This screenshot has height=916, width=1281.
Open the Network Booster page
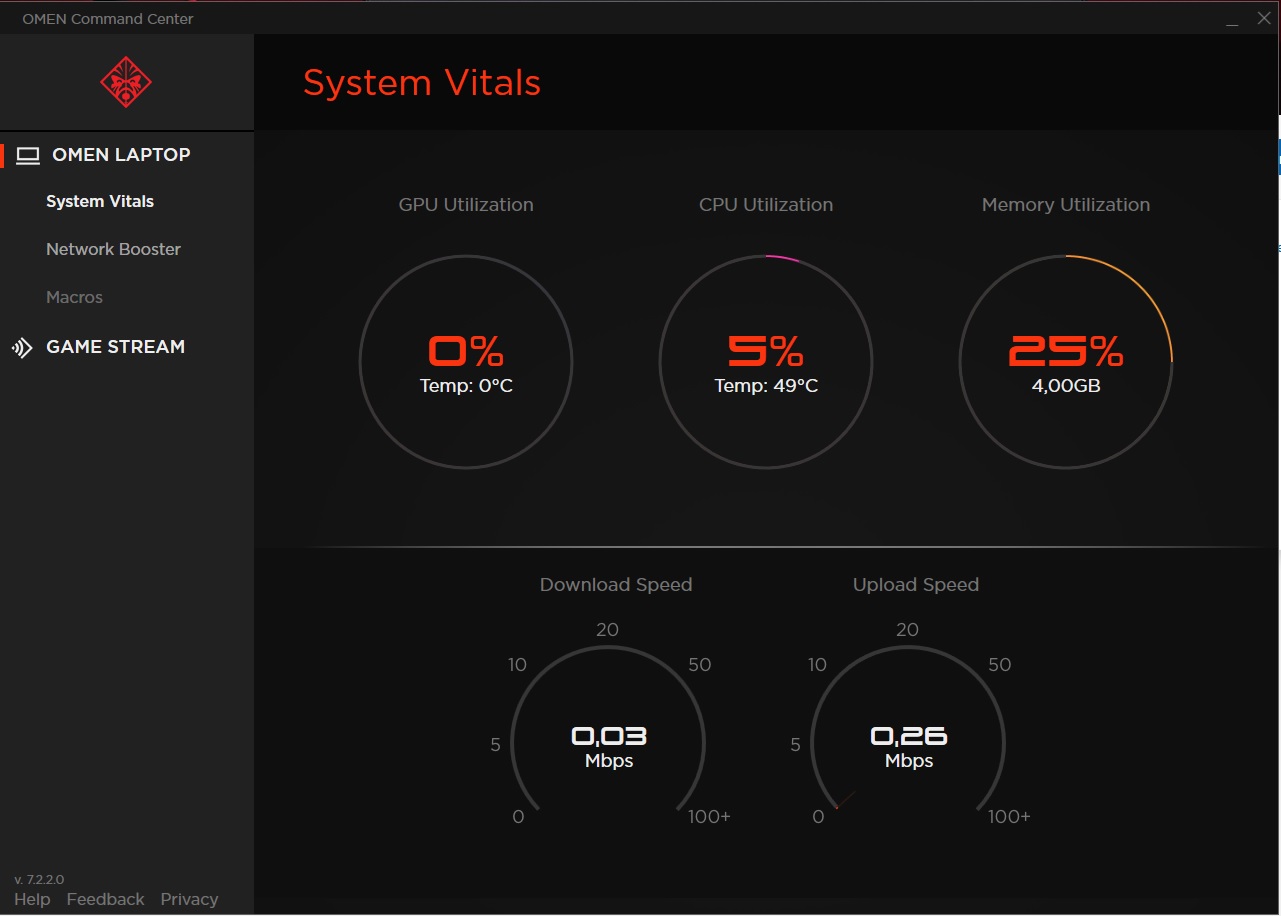pyautogui.click(x=113, y=249)
